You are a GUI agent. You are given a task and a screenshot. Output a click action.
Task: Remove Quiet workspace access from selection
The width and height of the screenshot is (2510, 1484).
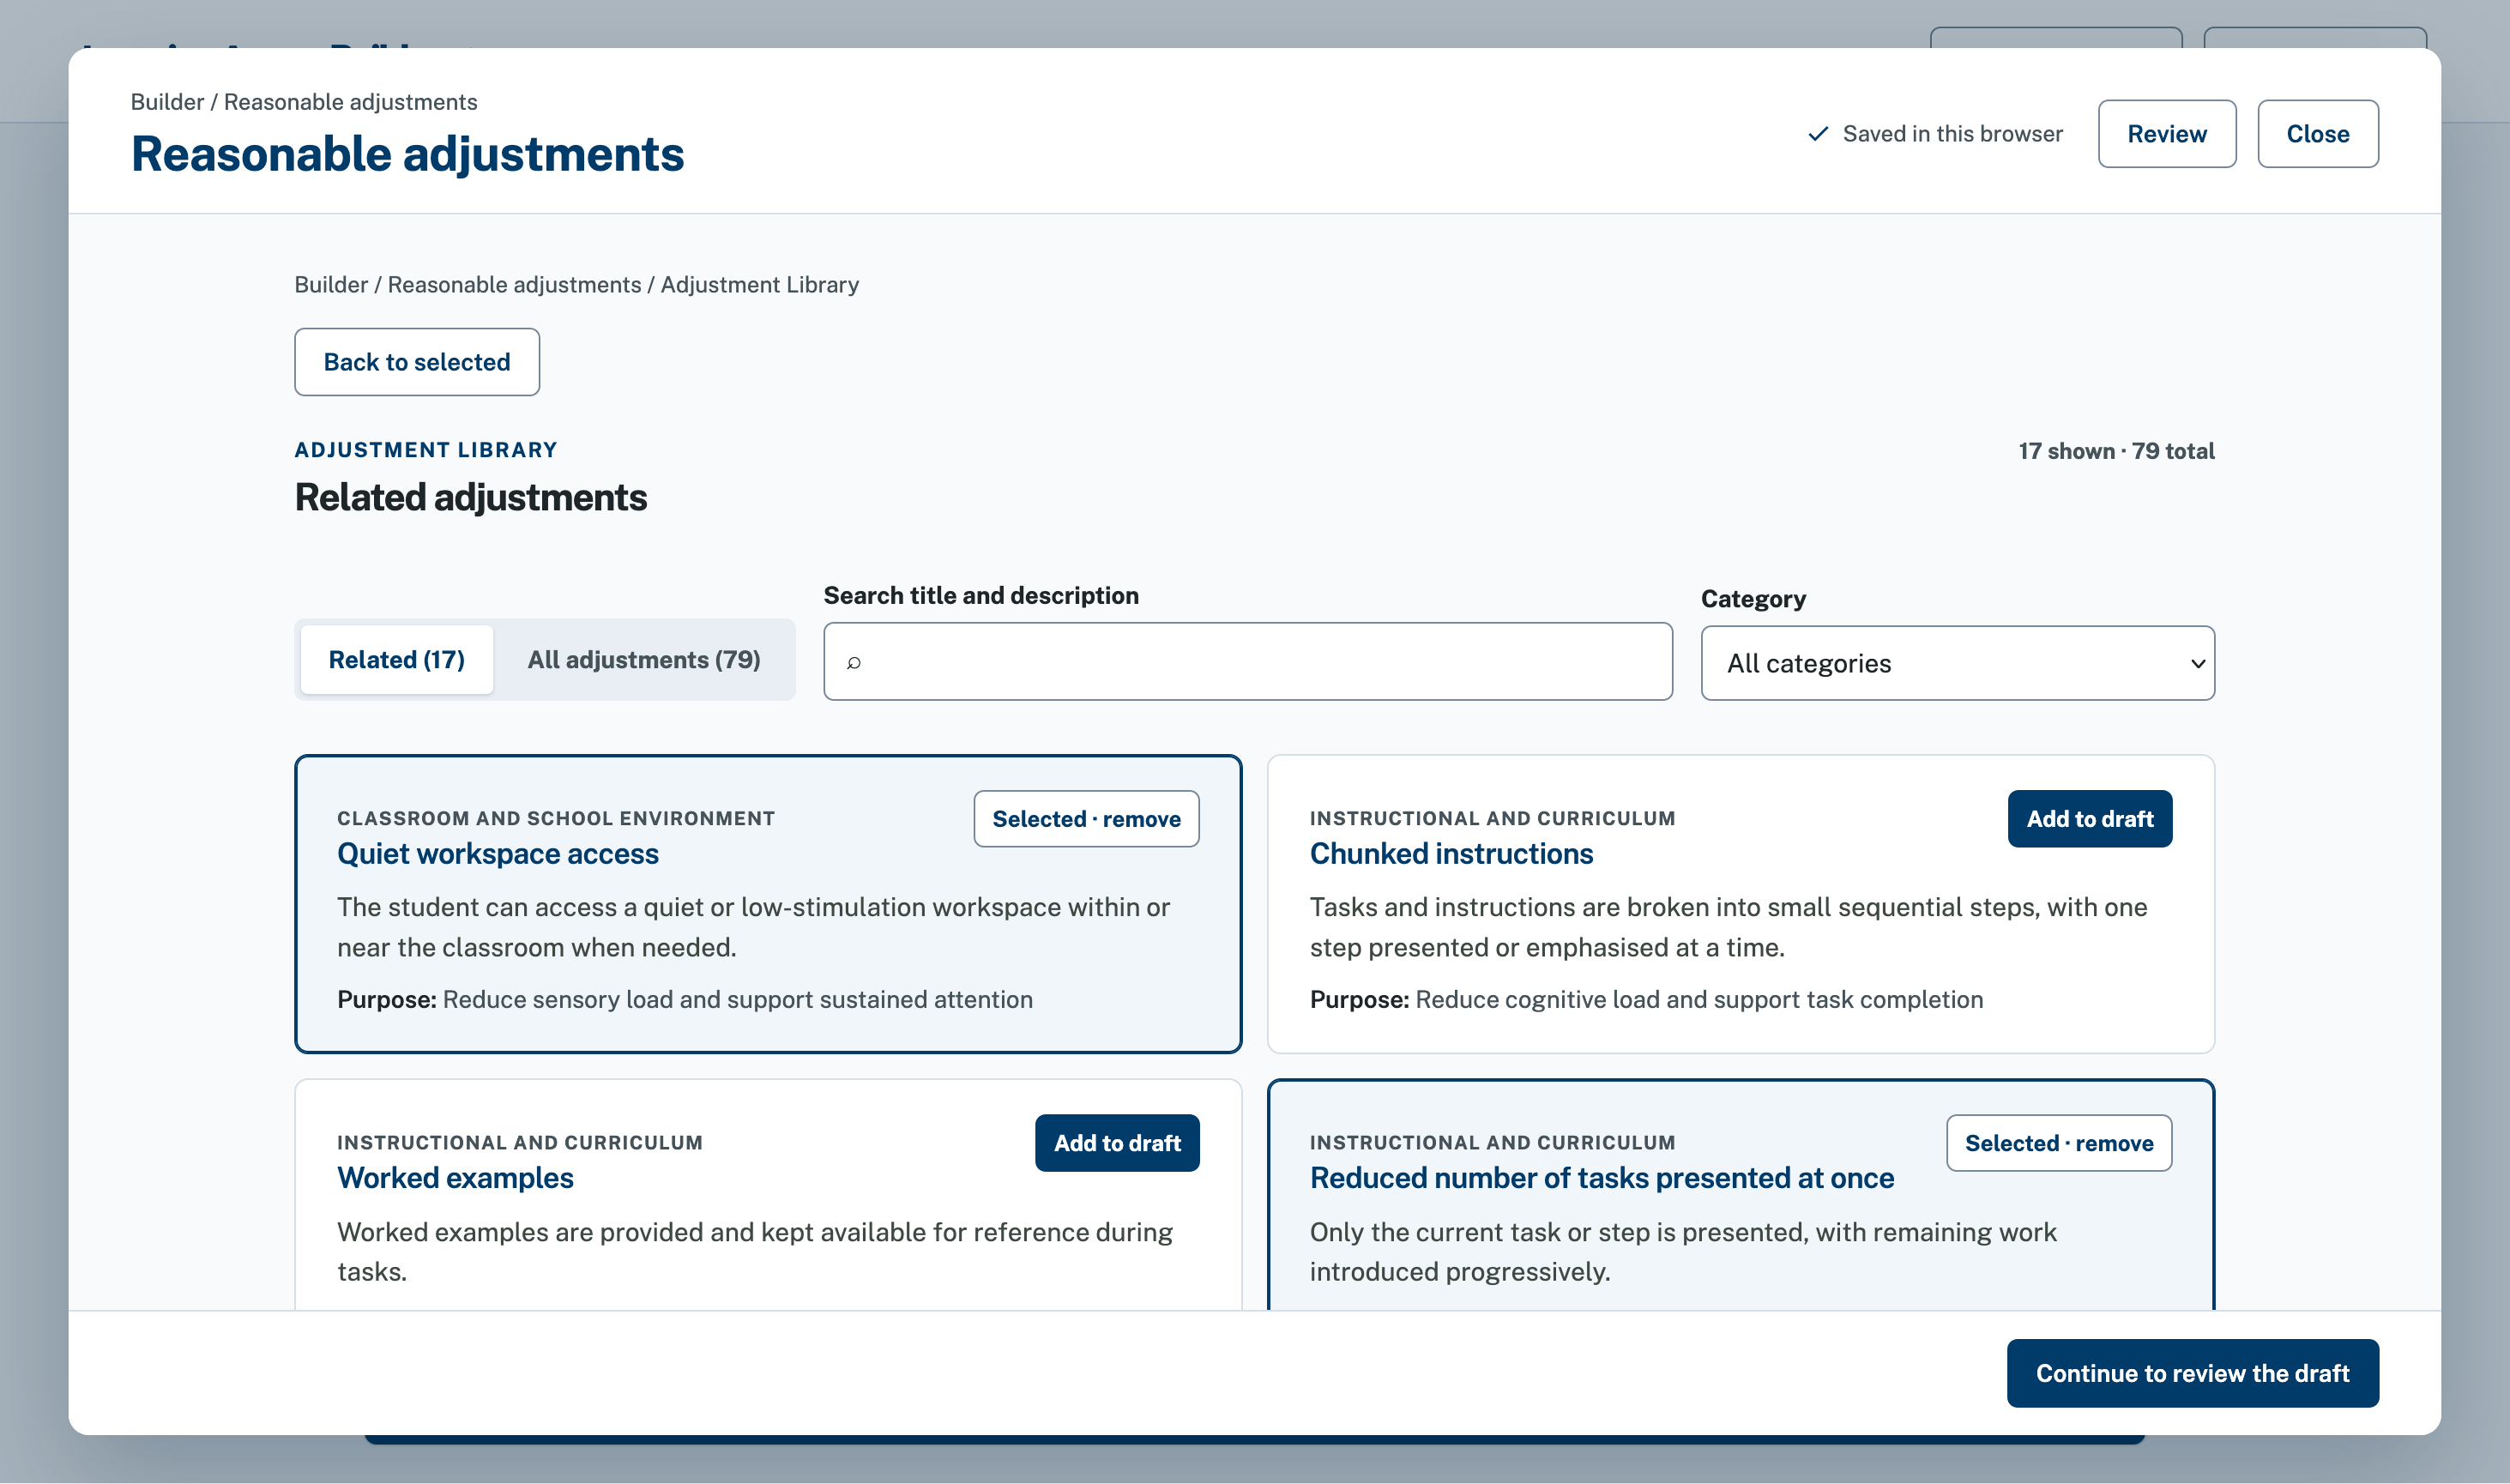(1086, 819)
